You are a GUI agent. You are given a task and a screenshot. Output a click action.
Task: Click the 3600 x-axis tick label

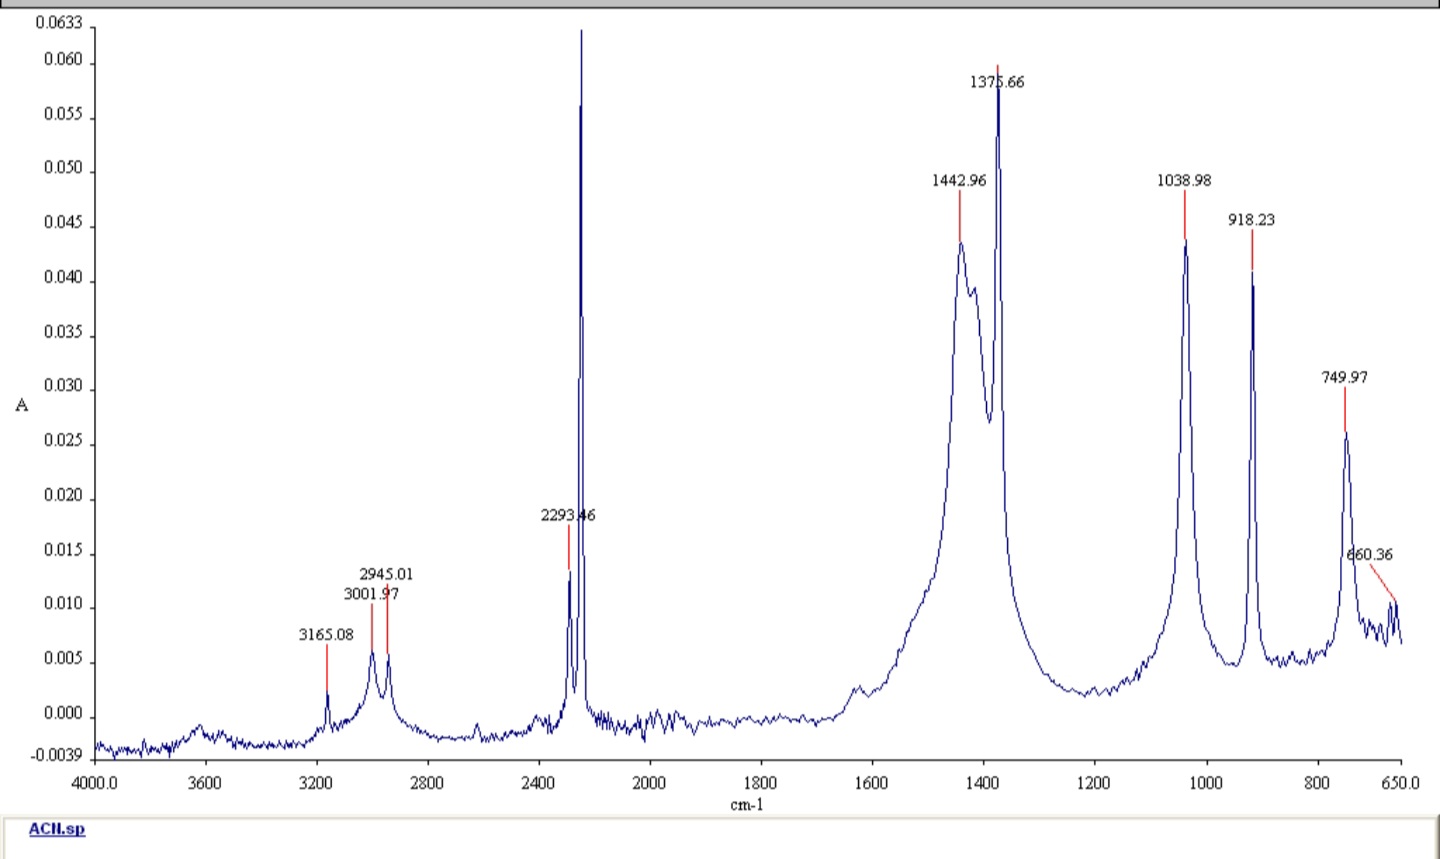(205, 783)
